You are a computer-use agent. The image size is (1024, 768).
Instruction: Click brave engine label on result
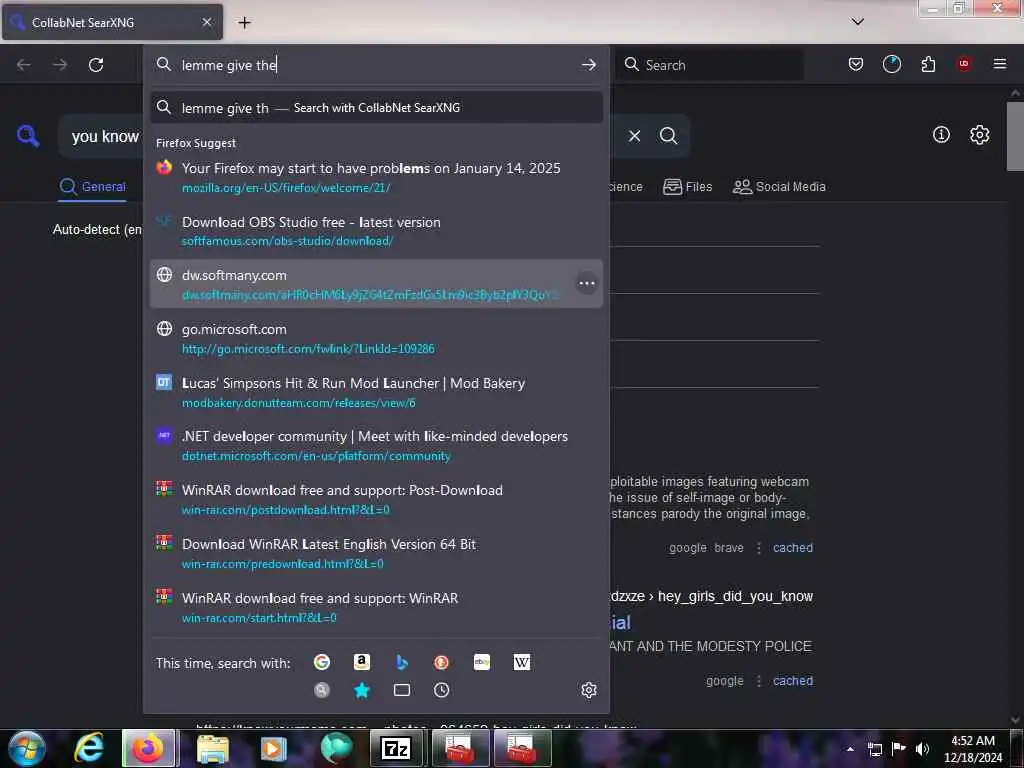click(729, 548)
